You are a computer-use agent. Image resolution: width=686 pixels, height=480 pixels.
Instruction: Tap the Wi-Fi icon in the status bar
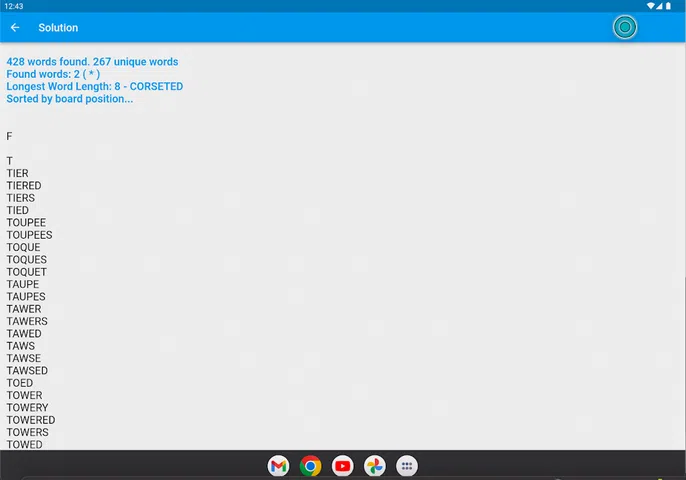coord(651,6)
